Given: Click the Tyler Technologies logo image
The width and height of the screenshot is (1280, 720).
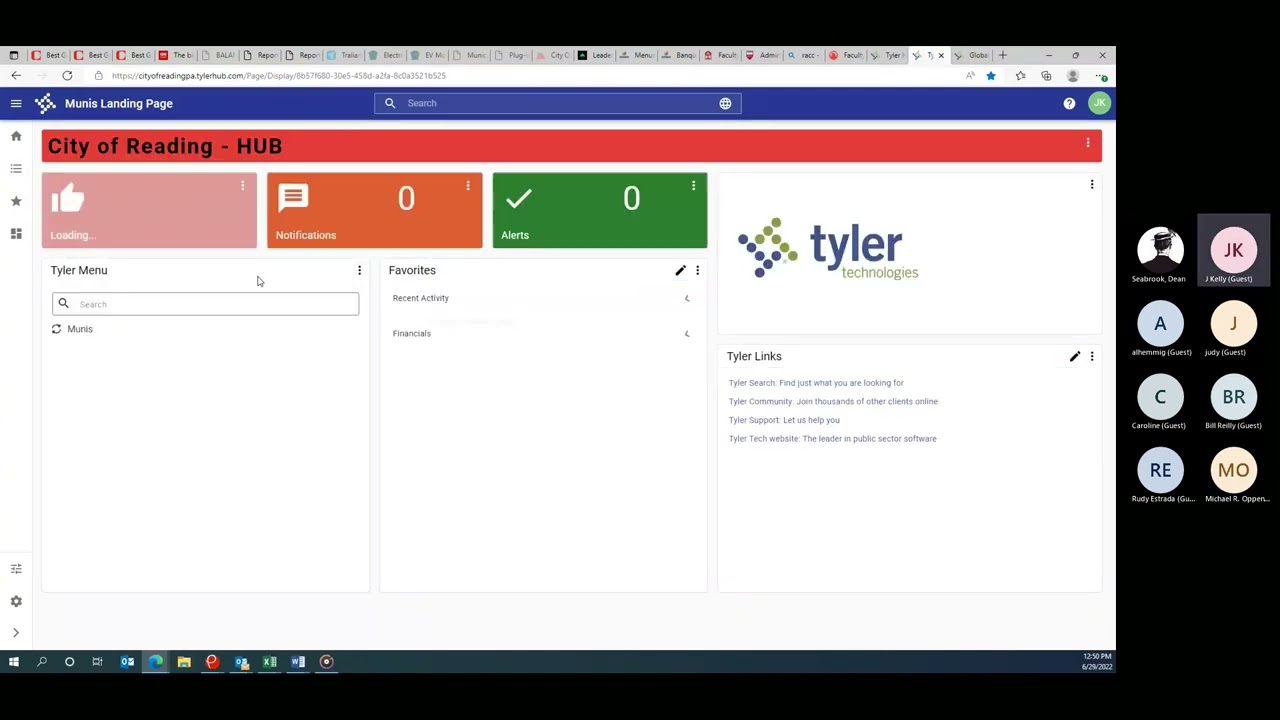Looking at the screenshot, I should pos(828,248).
